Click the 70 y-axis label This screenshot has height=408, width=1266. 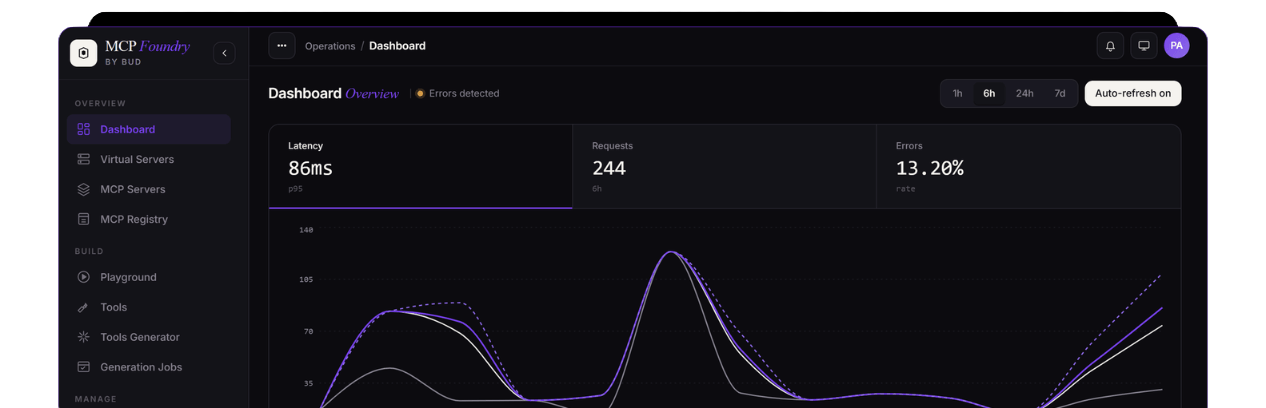click(308, 331)
